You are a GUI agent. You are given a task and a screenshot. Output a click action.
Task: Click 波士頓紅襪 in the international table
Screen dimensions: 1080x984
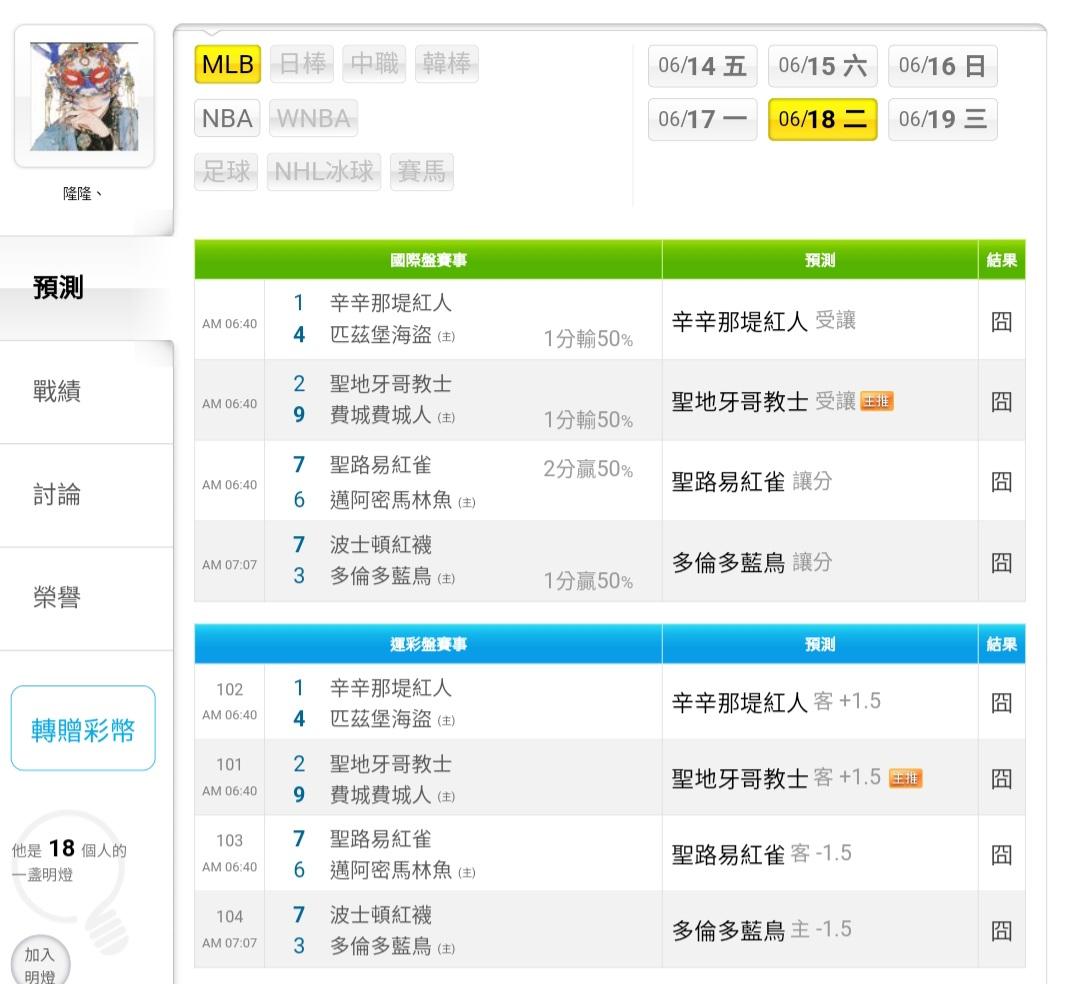pos(381,545)
